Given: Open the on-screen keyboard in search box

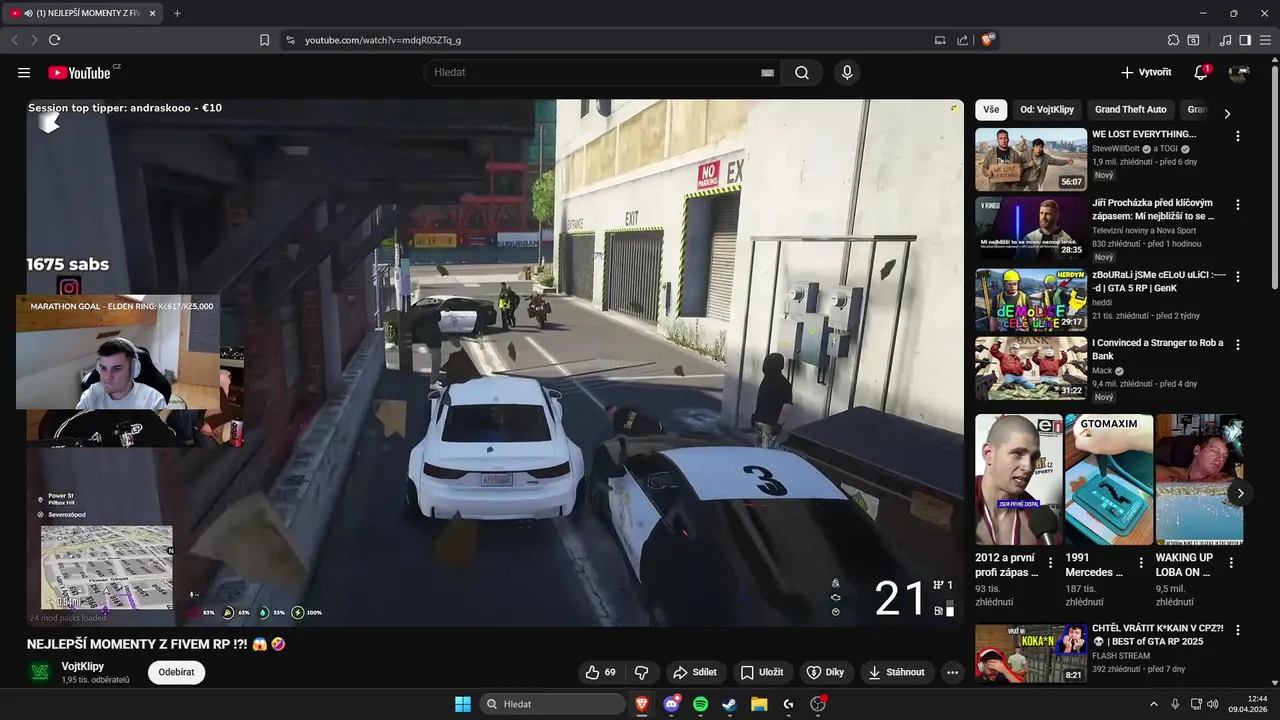Looking at the screenshot, I should 767,73.
